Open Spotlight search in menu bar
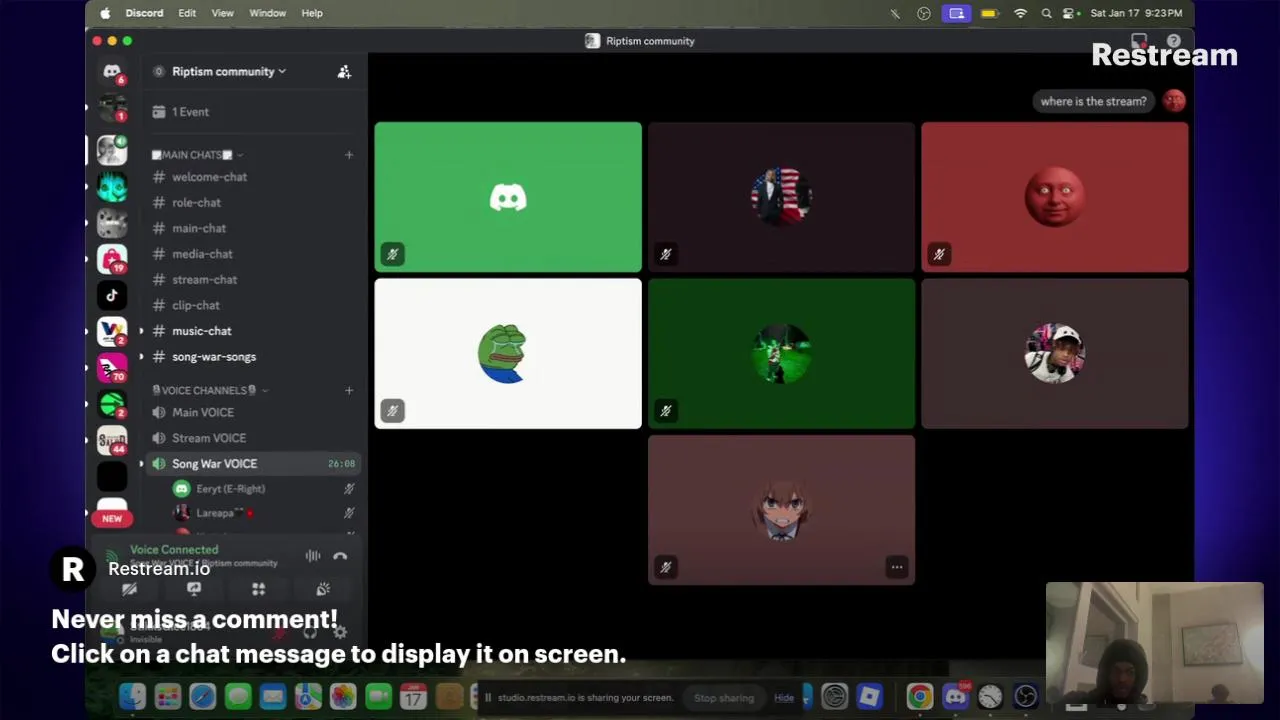The width and height of the screenshot is (1280, 720). tap(1046, 13)
